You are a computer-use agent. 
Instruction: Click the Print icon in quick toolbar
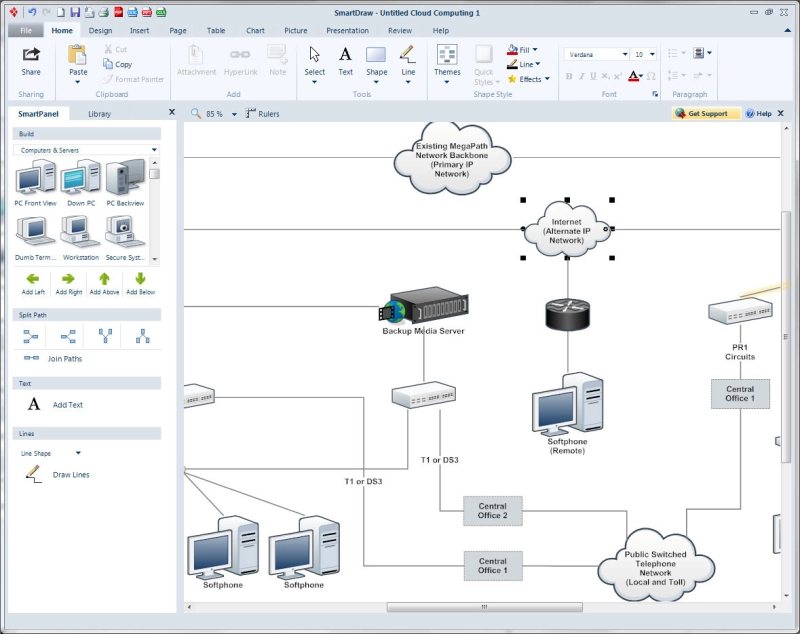[x=104, y=12]
